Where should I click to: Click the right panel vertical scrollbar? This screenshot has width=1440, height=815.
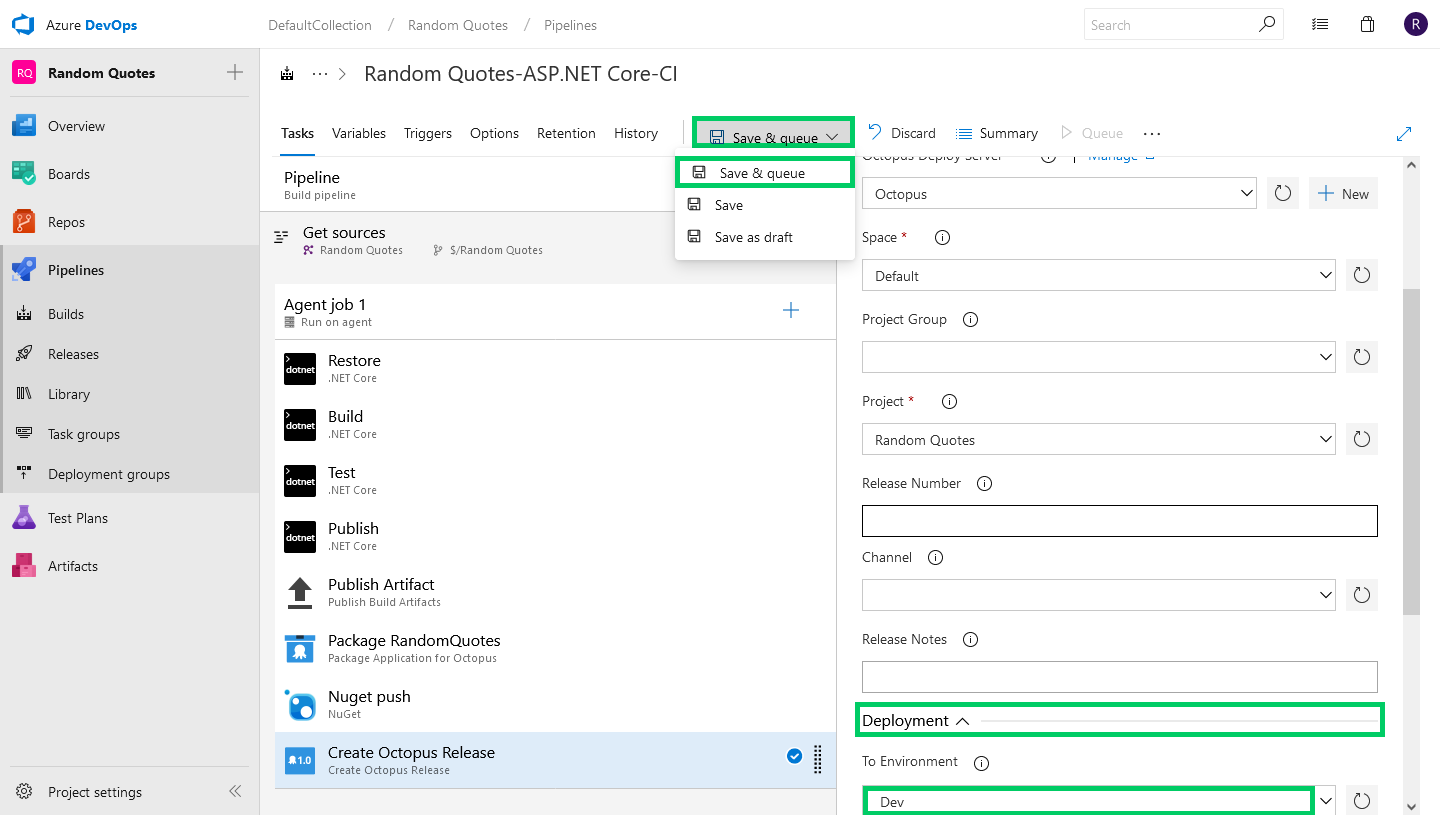pyautogui.click(x=1411, y=450)
